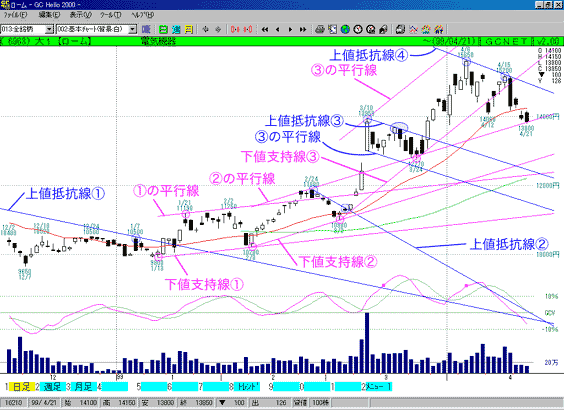
Task: Skip to last record with double-right arrow
Action: [x=303, y=29]
